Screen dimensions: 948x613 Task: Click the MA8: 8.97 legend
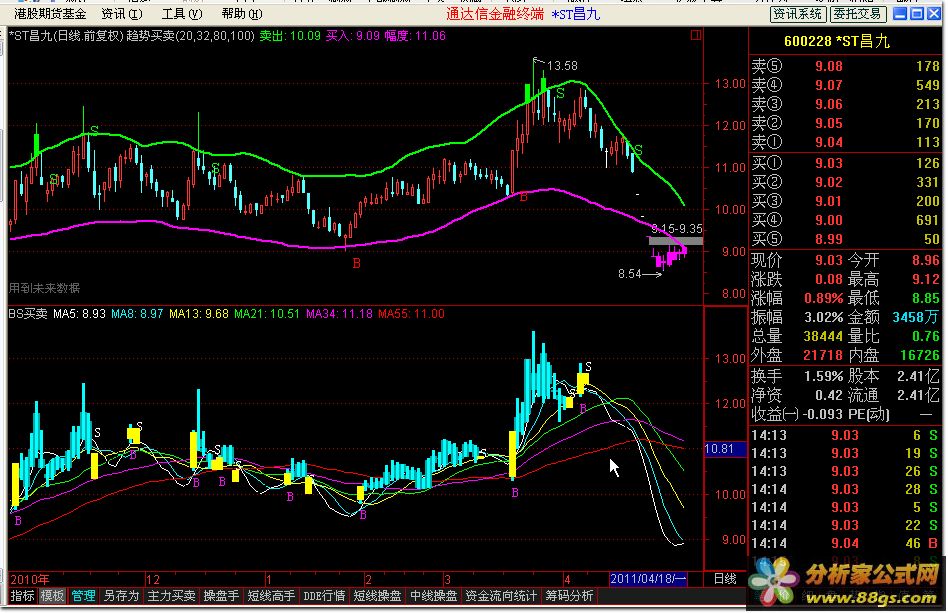click(137, 314)
